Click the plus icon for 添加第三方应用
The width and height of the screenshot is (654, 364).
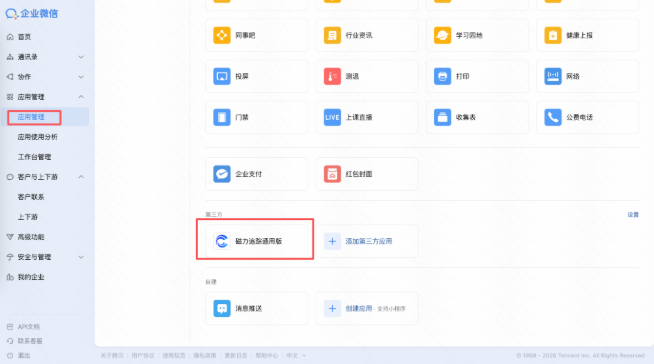(x=332, y=241)
